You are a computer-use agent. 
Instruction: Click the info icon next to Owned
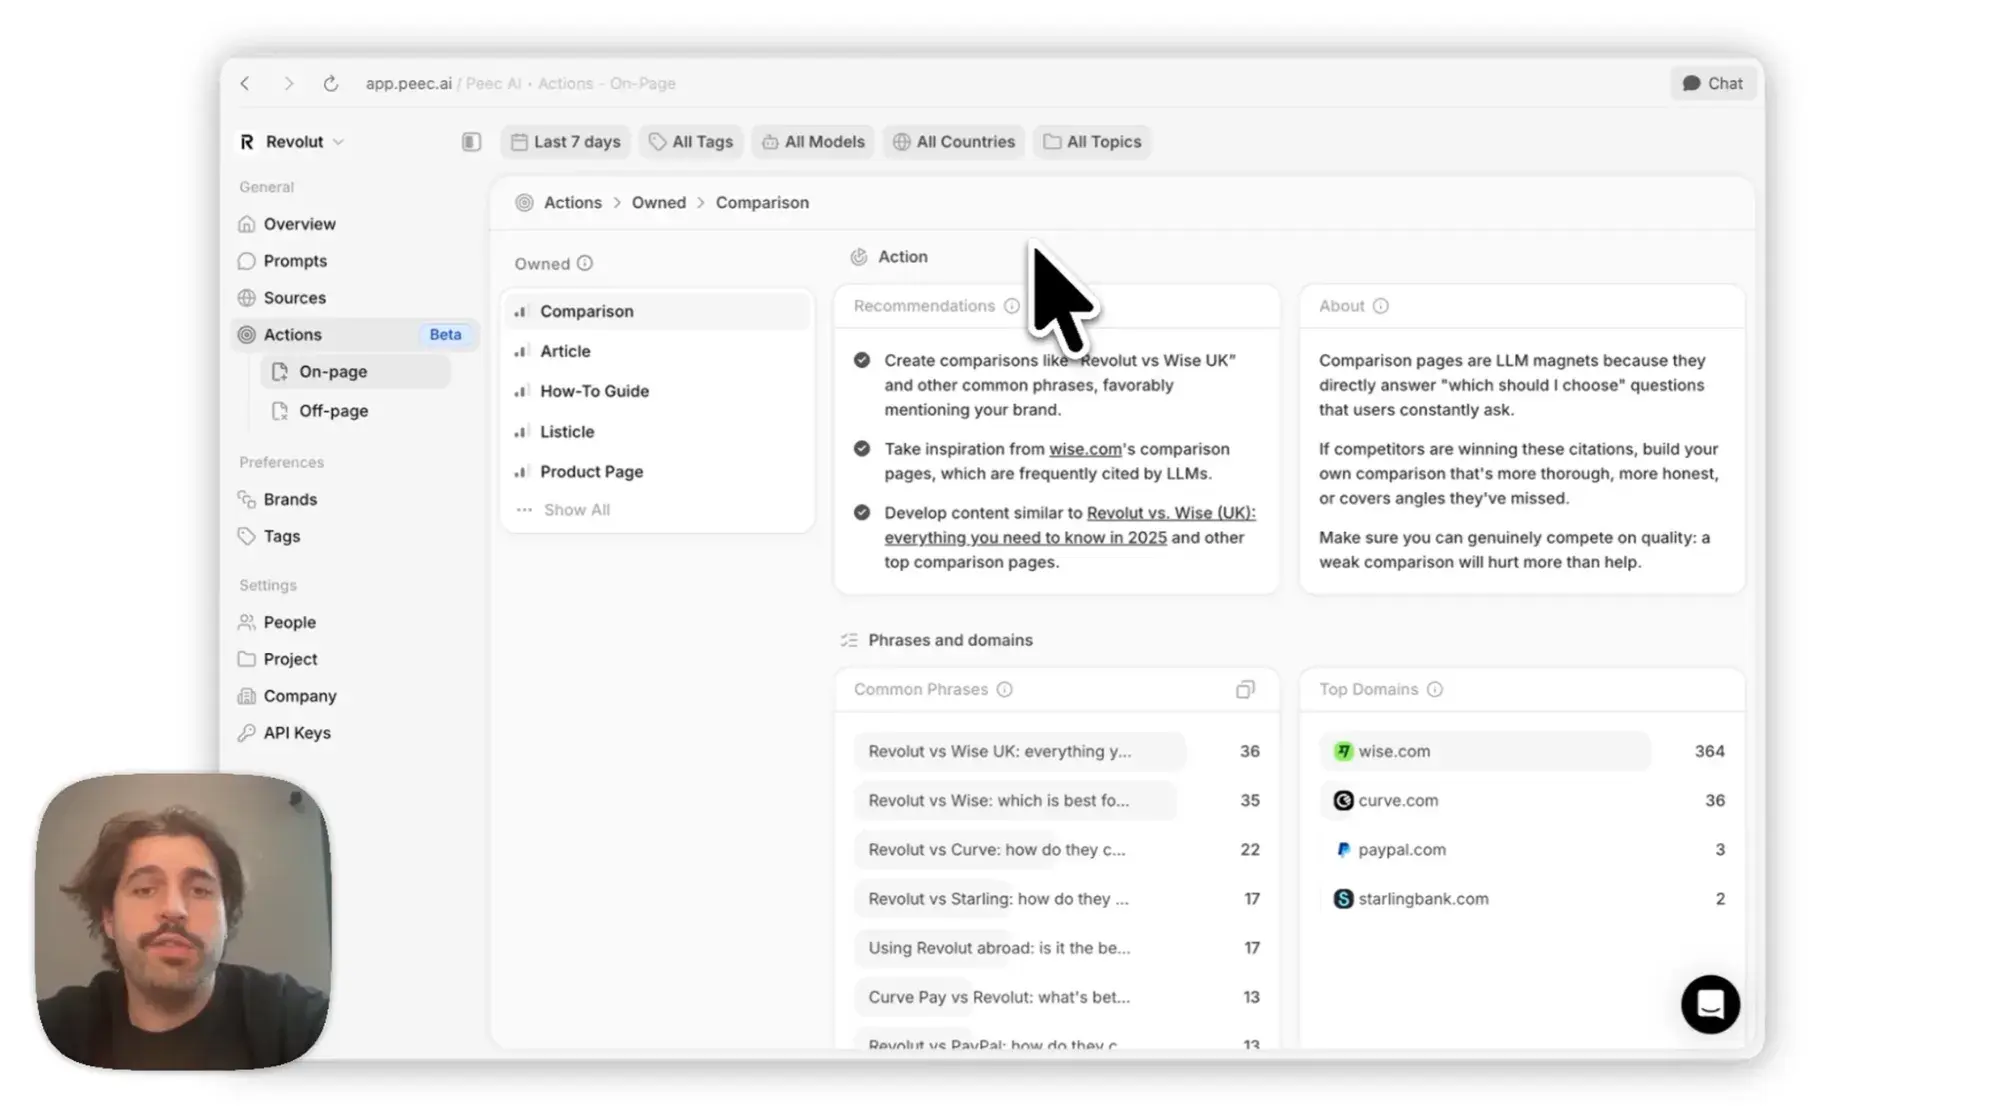click(585, 264)
